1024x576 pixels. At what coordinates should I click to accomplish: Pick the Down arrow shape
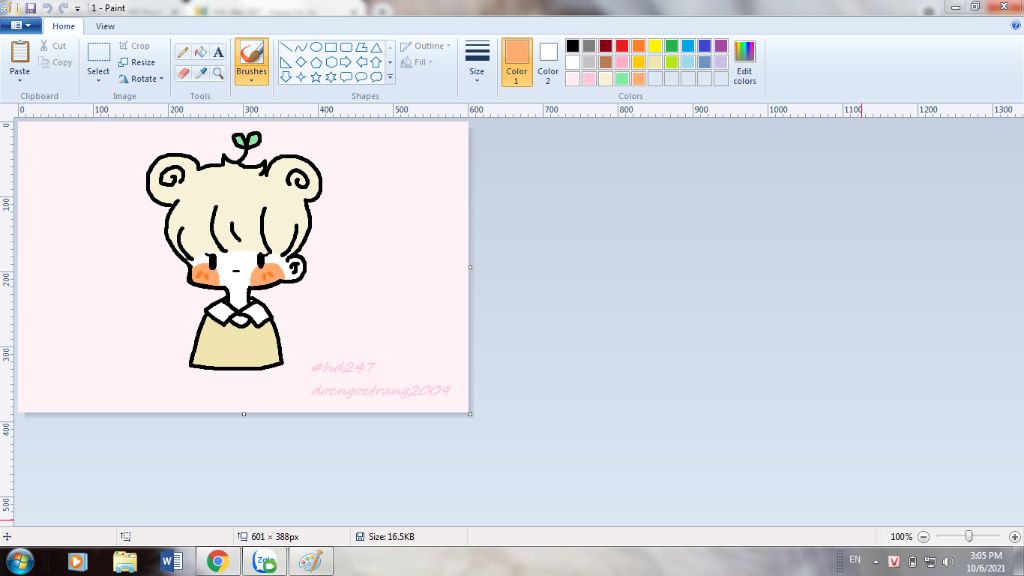(285, 77)
